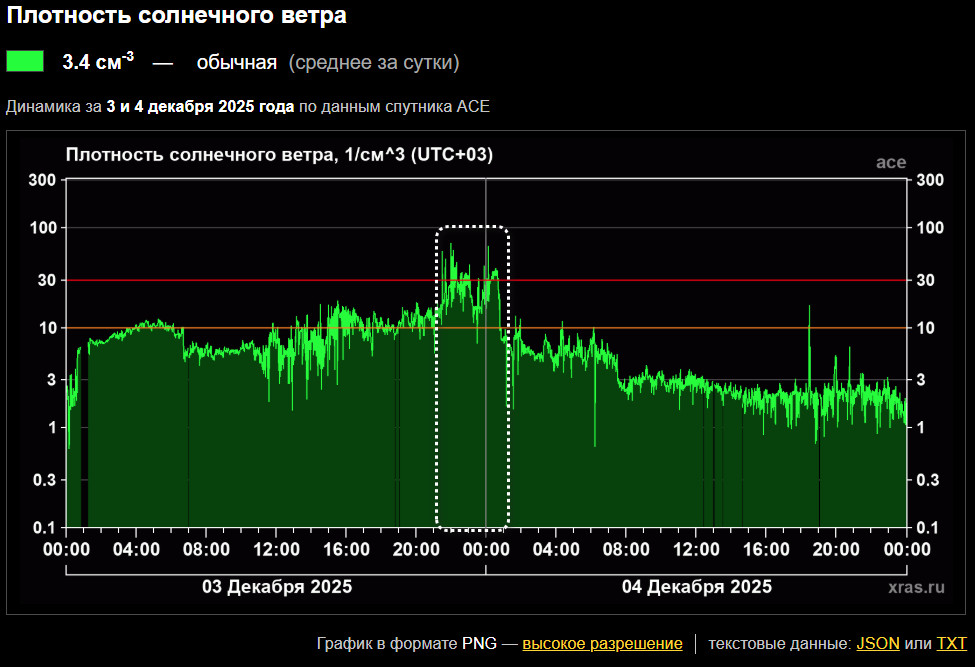Open the высокое разрешение PNG link
The width and height of the screenshot is (975, 667).
602,643
